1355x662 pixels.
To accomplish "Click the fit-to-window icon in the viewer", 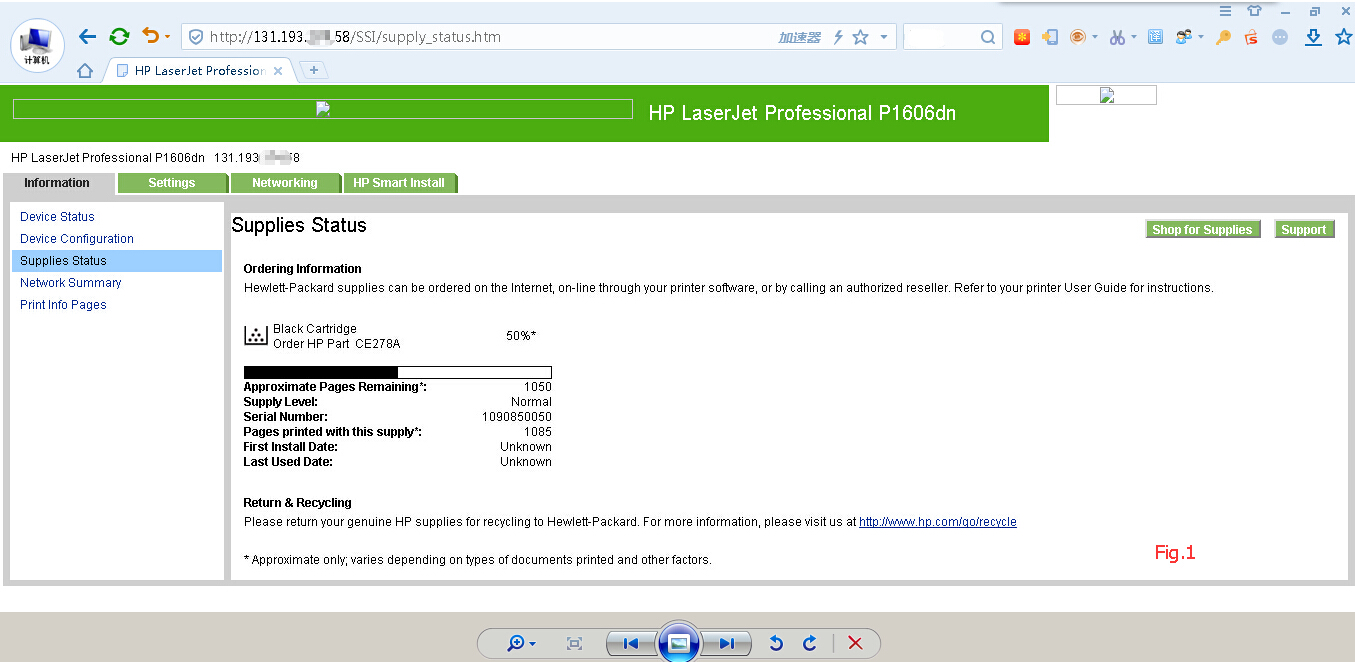I will click(x=574, y=643).
